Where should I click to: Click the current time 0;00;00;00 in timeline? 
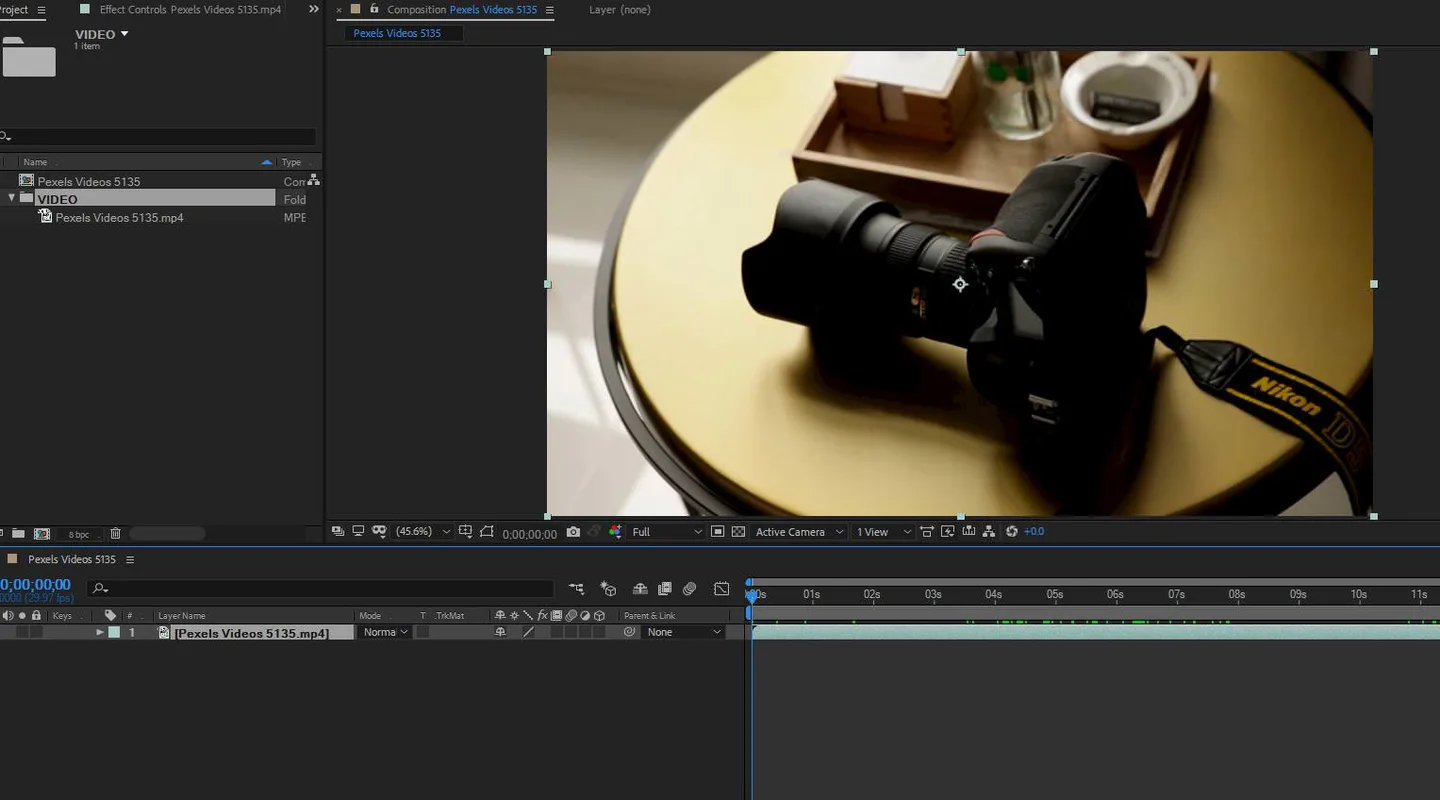tap(35, 585)
